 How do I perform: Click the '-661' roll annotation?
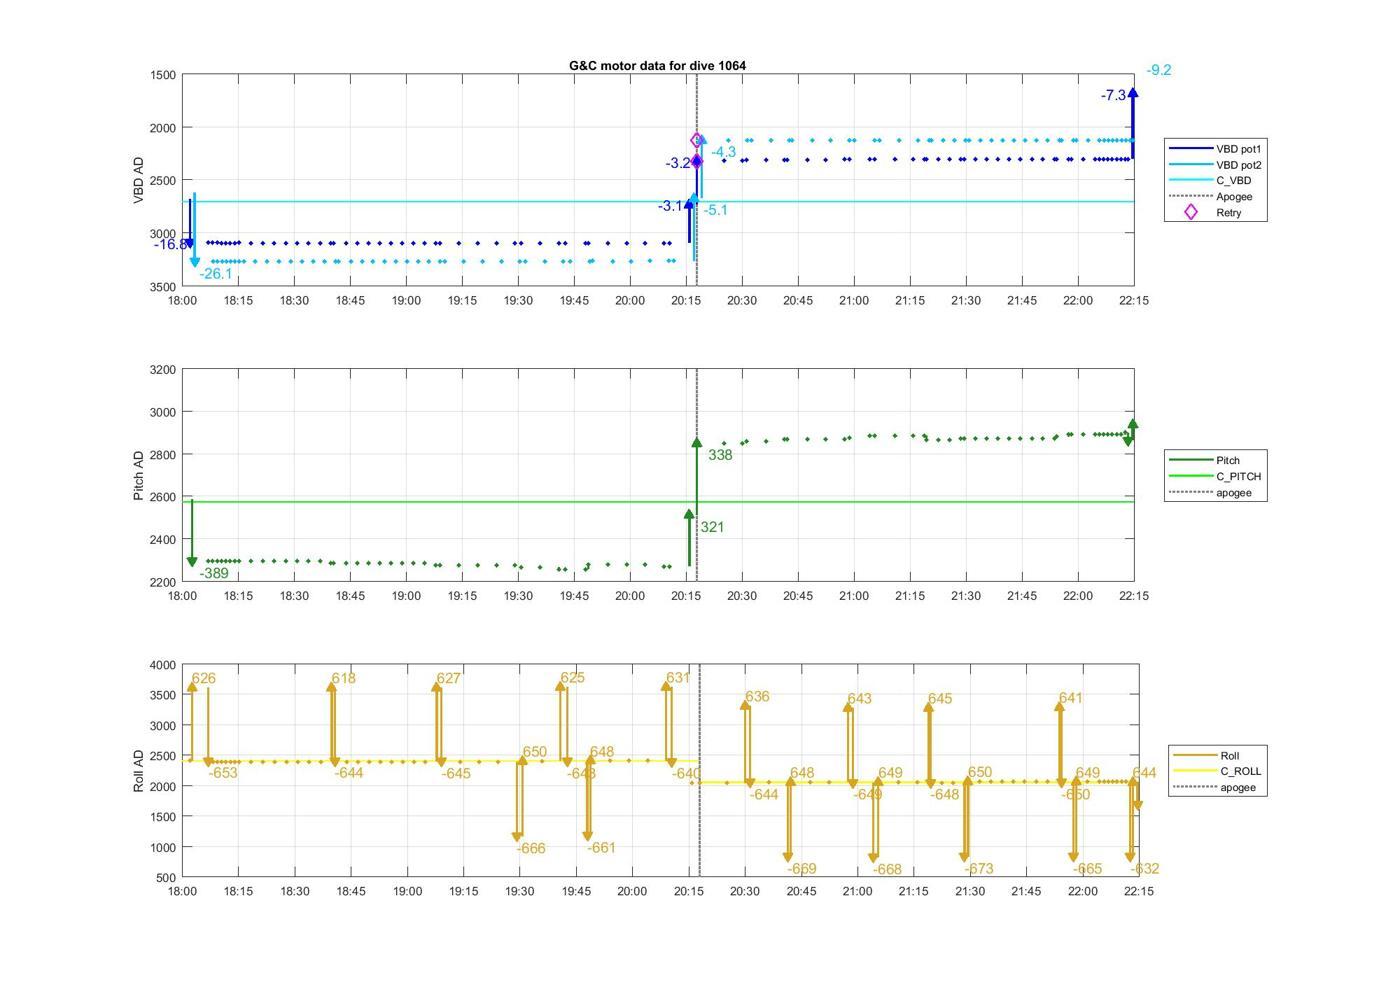pos(601,848)
